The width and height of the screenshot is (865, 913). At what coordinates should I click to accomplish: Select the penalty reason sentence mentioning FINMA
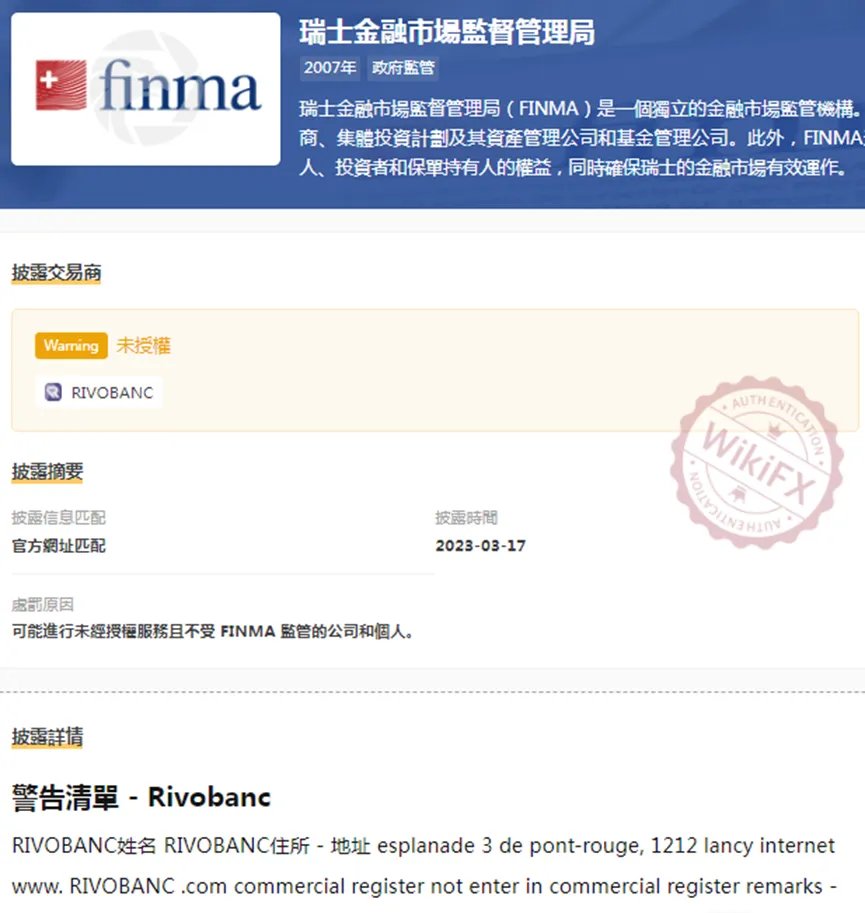213,631
